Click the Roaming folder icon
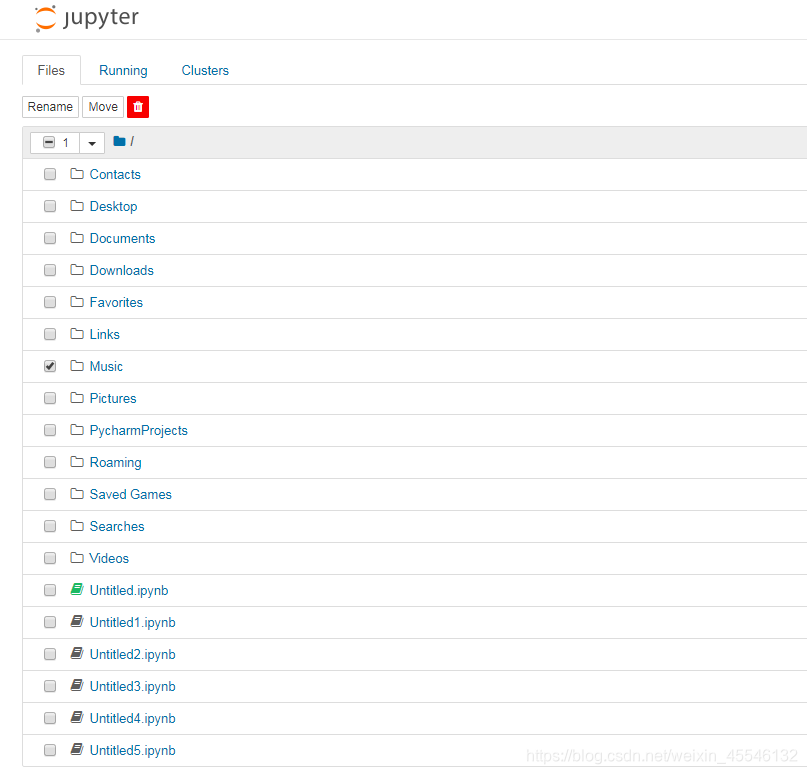This screenshot has height=774, width=807. click(77, 462)
